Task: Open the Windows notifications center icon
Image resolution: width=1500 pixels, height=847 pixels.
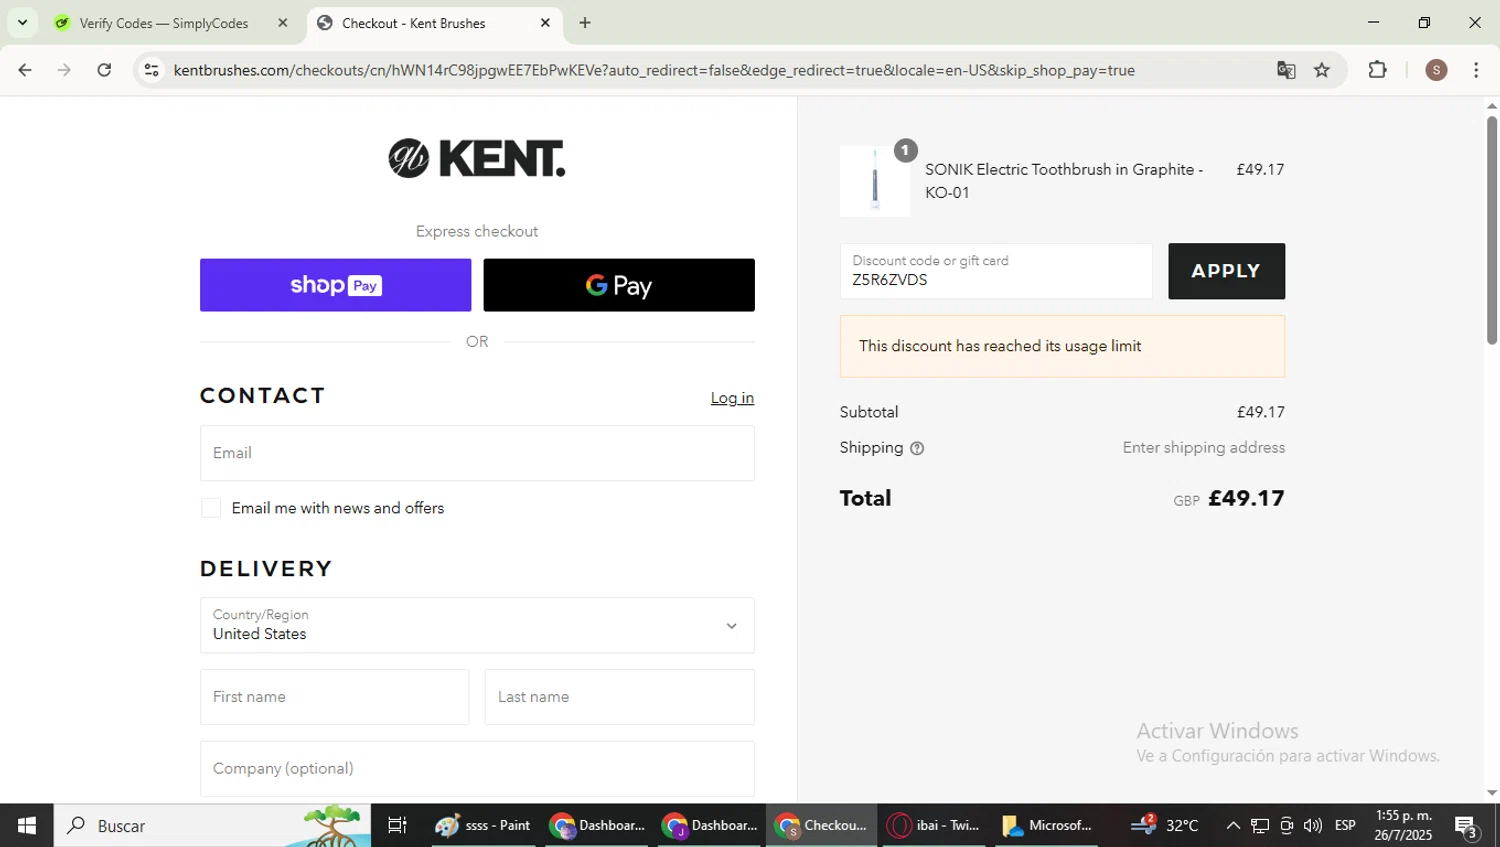Action: (1467, 826)
